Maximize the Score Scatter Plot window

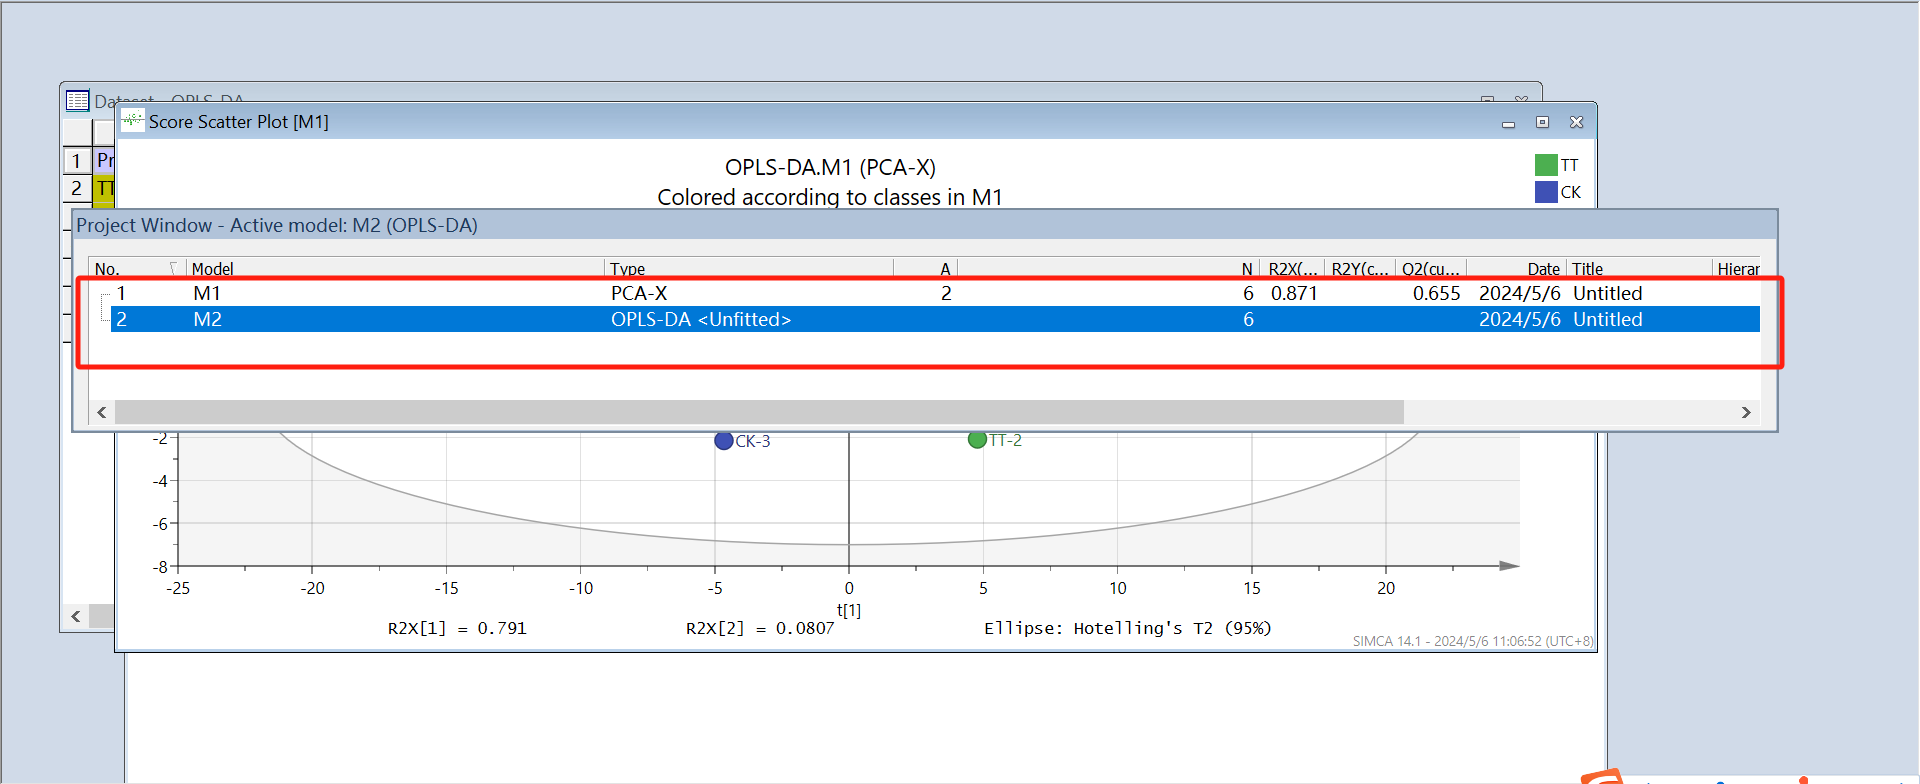1542,122
